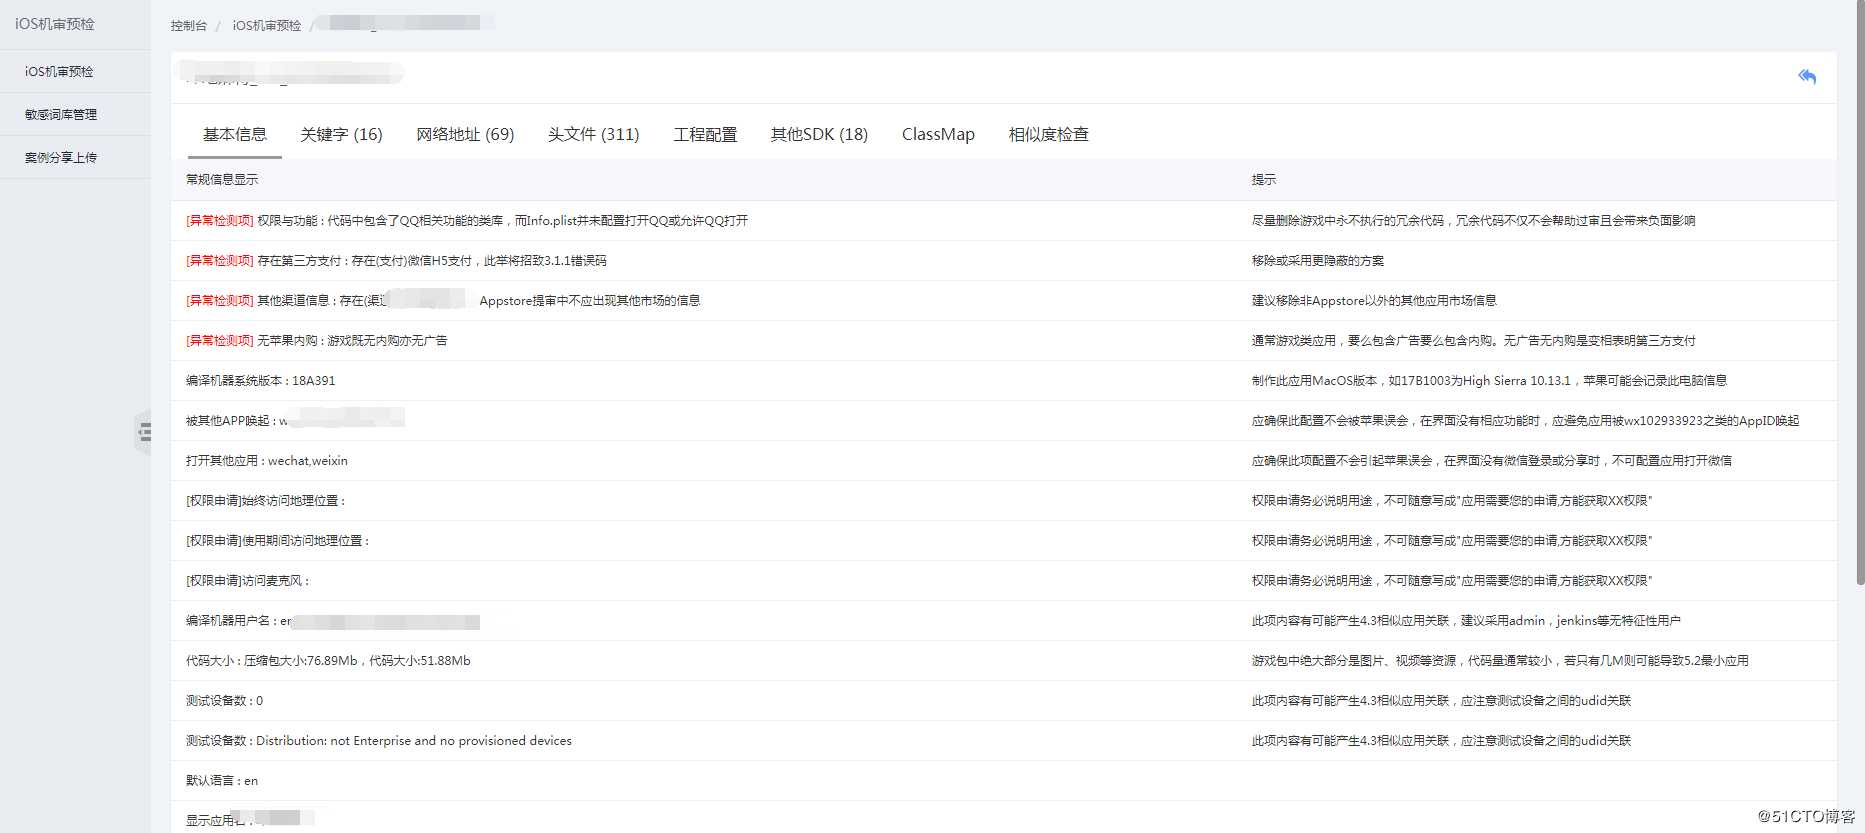The image size is (1865, 833).
Task: Click the 访问麦克风 permission row
Action: click(x=1003, y=580)
